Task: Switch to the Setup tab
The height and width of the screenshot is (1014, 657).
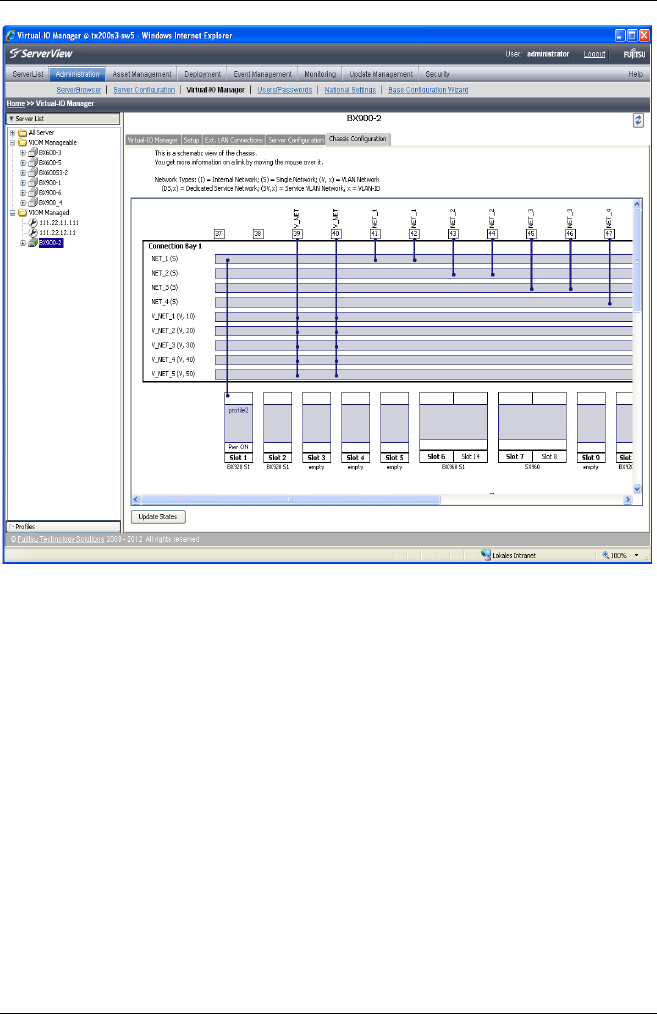Action: click(191, 140)
